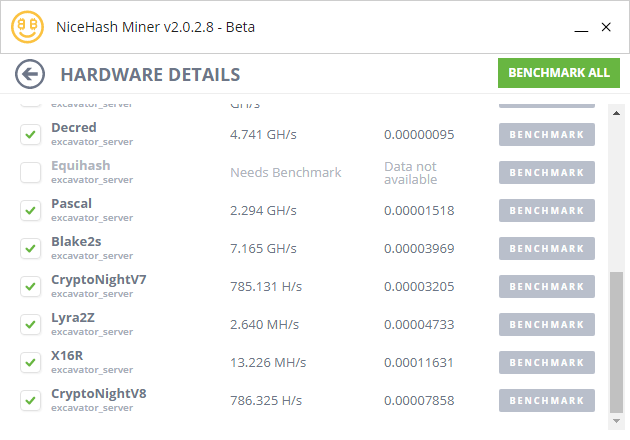This screenshot has width=630, height=440.
Task: Disable the CryptoNightV8 checkbox
Action: [31, 400]
